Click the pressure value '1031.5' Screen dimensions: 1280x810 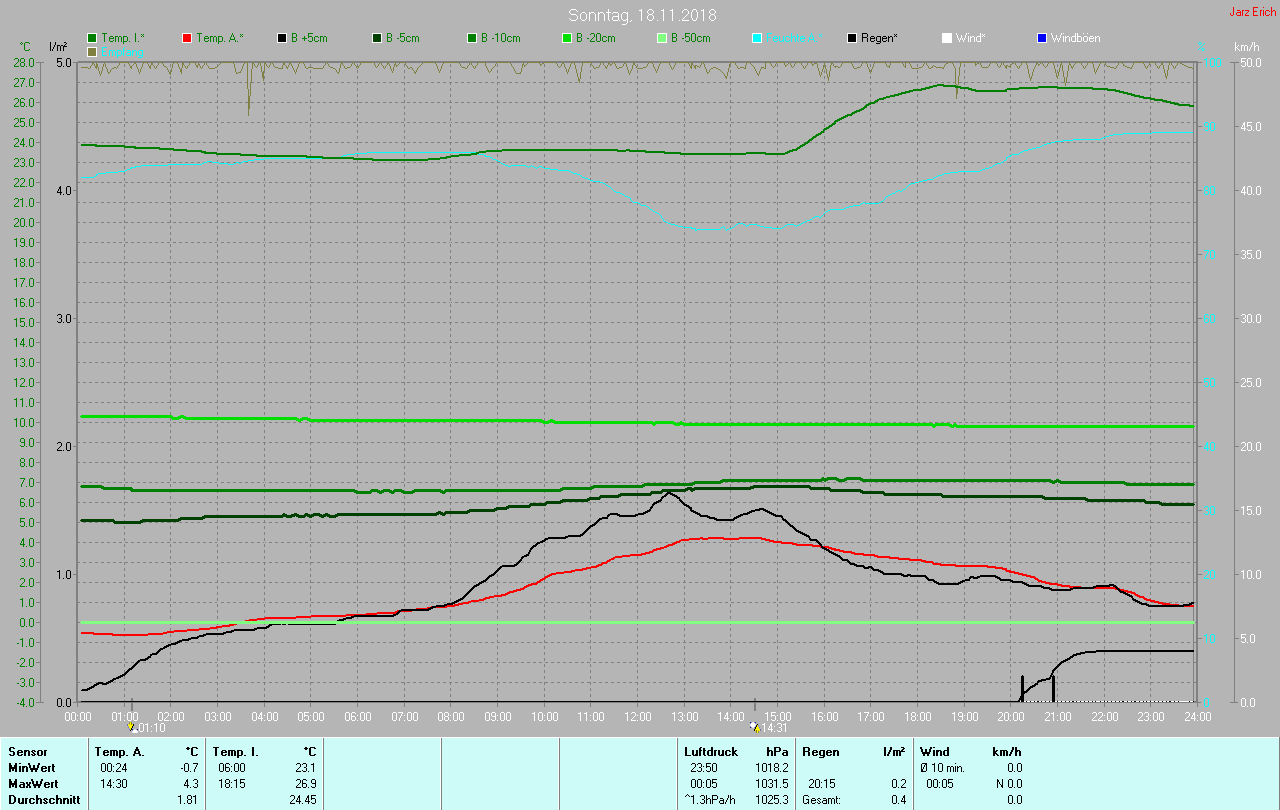[771, 783]
